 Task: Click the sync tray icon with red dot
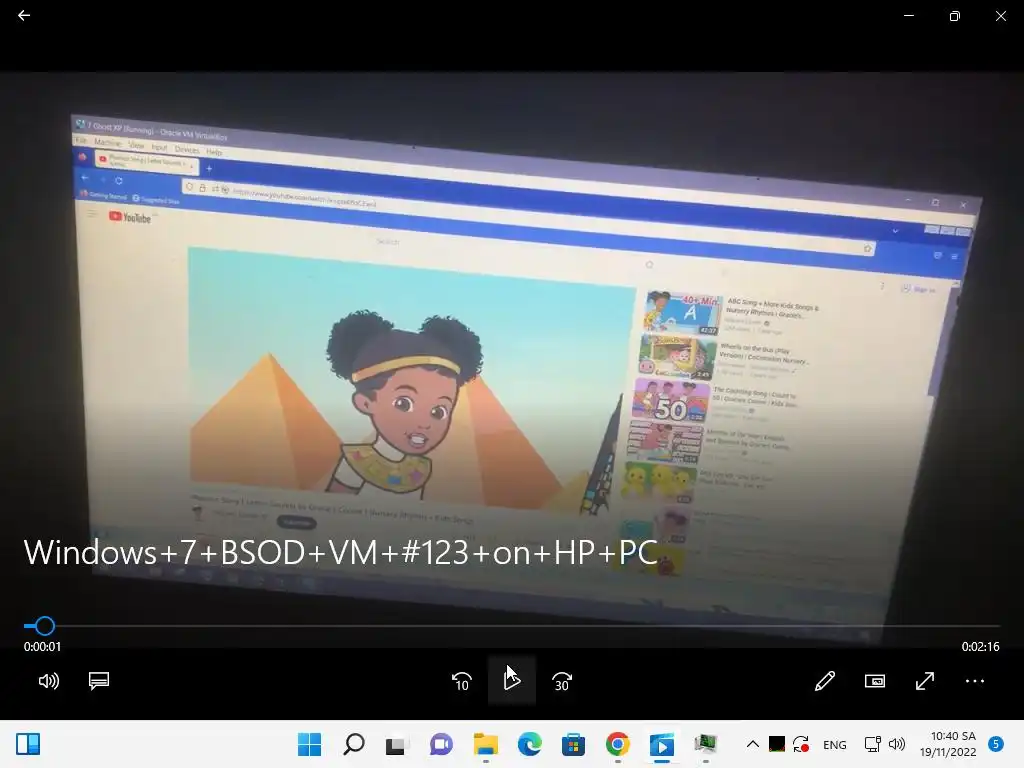click(801, 744)
